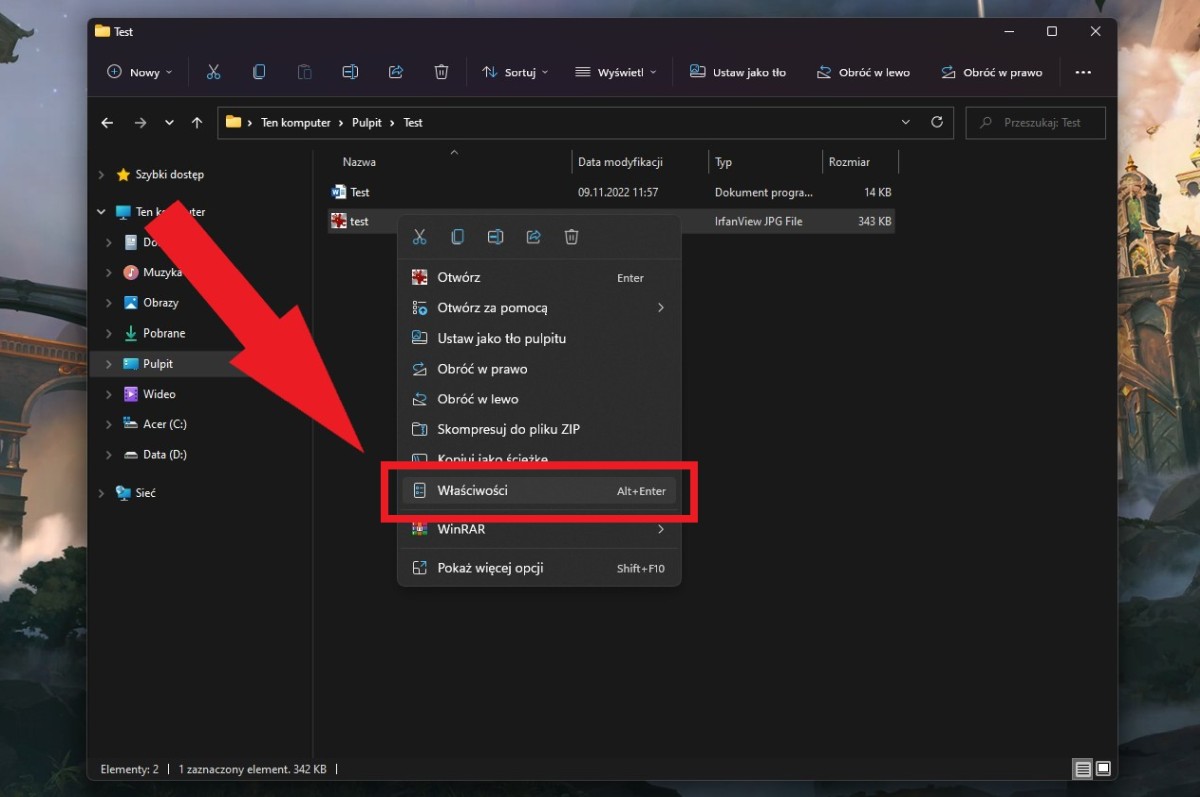Click the delete trash icon in context menu
The height and width of the screenshot is (797, 1200).
[571, 237]
